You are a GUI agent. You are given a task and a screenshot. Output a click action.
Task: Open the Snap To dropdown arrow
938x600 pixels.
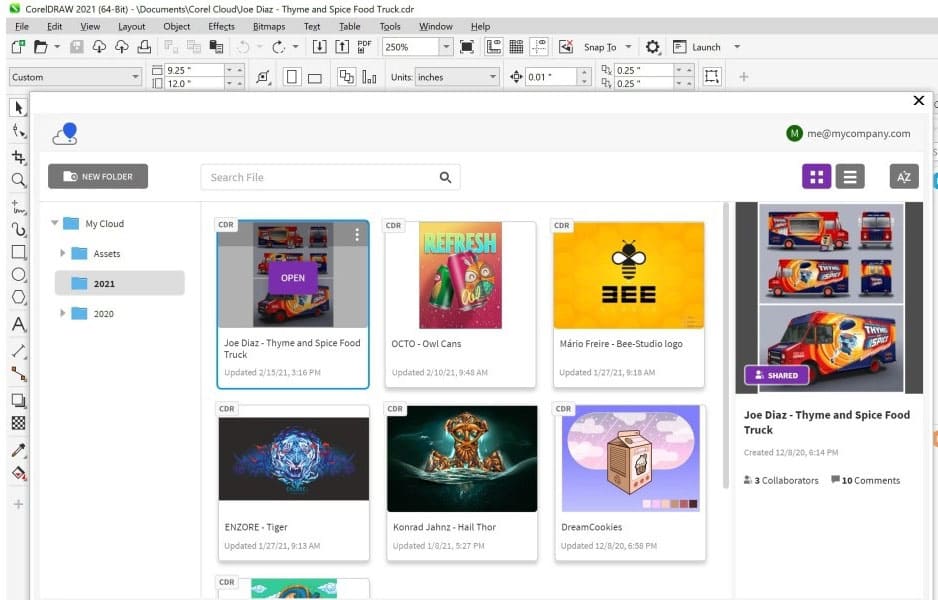pos(628,47)
